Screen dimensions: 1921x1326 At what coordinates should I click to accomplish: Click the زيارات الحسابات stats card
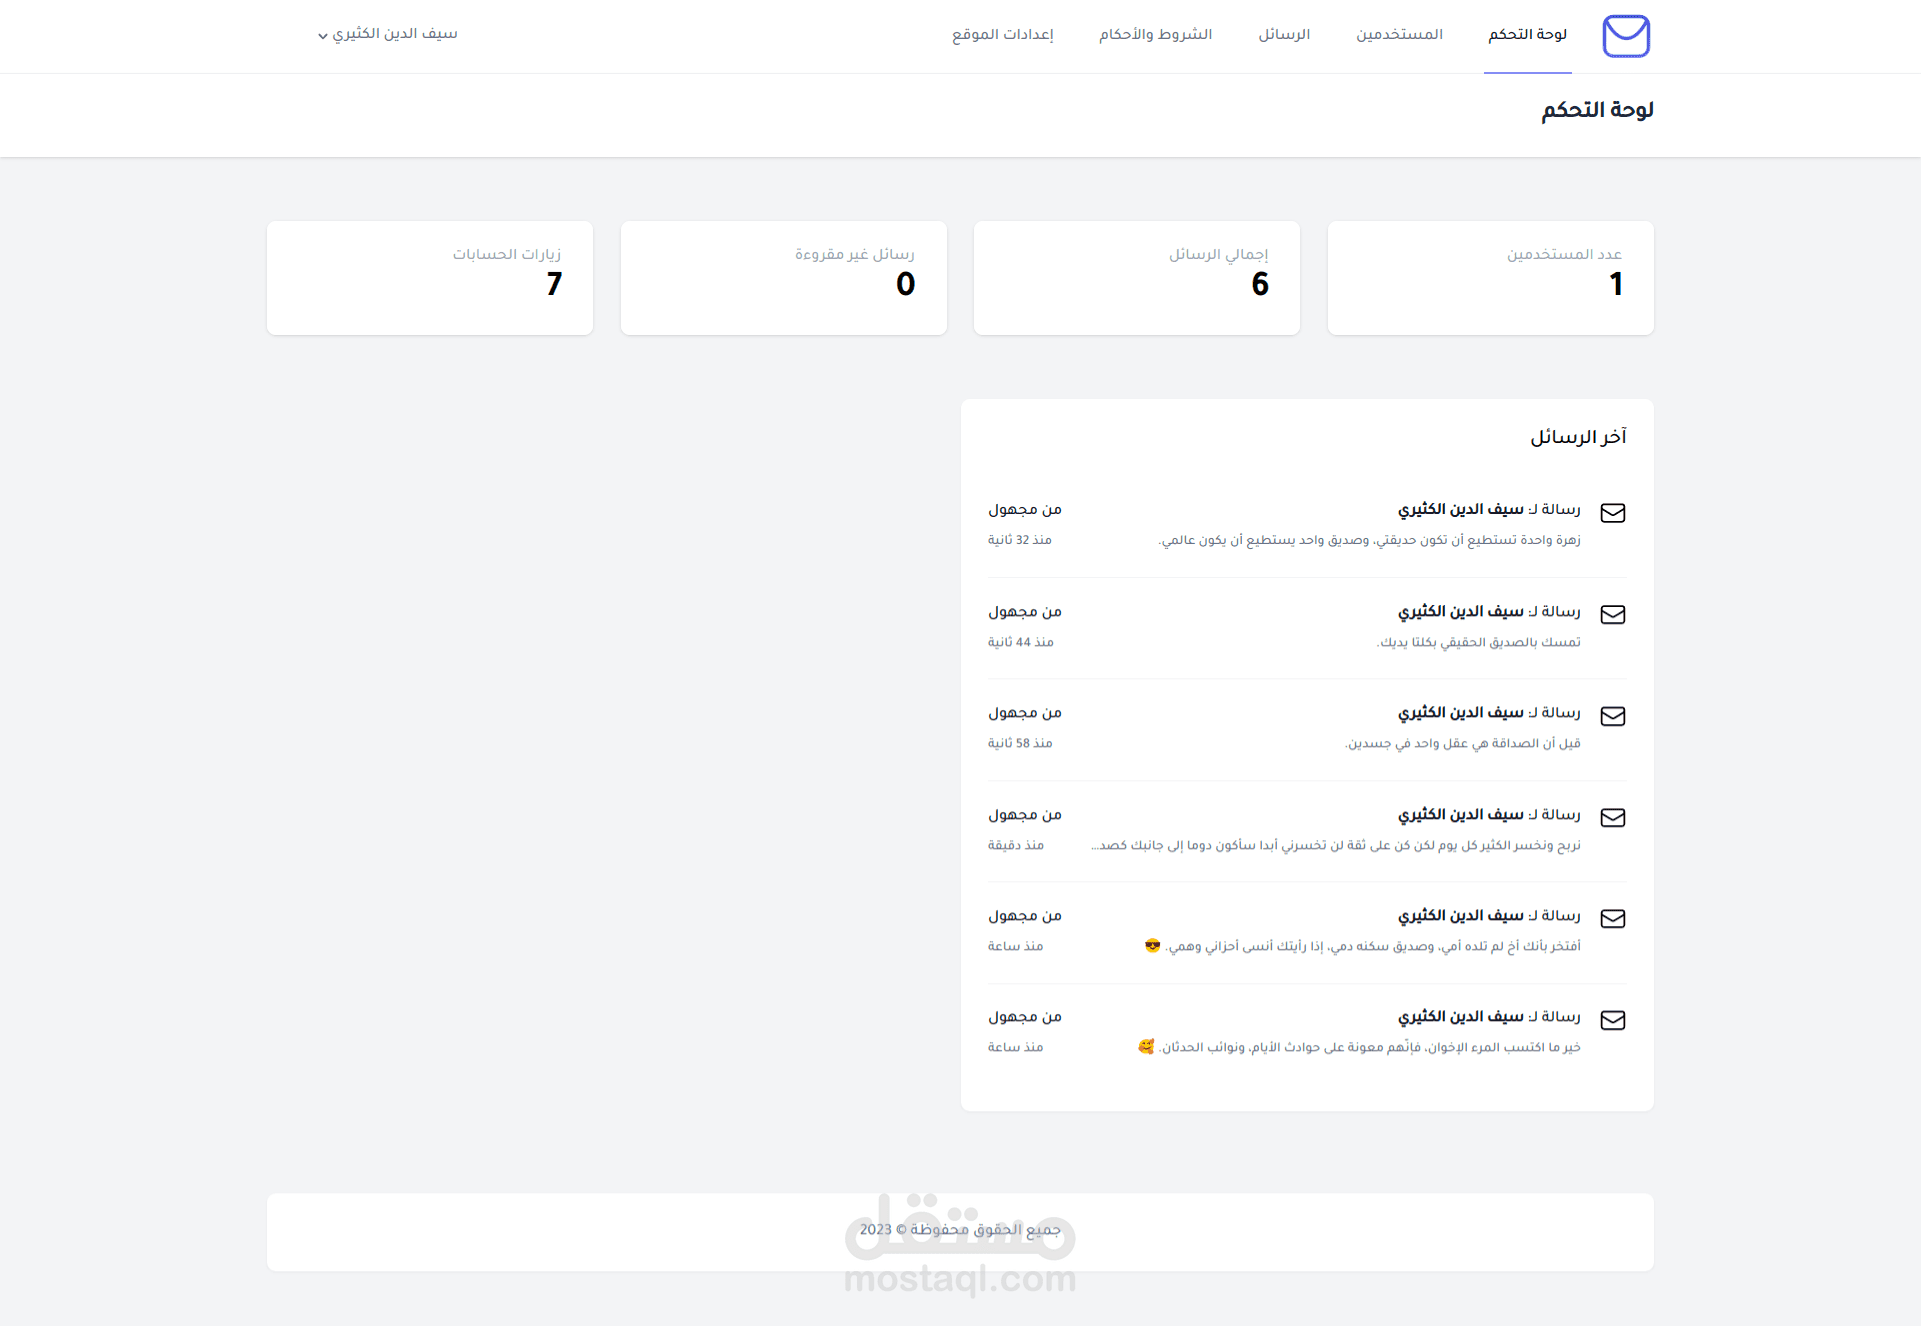tap(430, 278)
